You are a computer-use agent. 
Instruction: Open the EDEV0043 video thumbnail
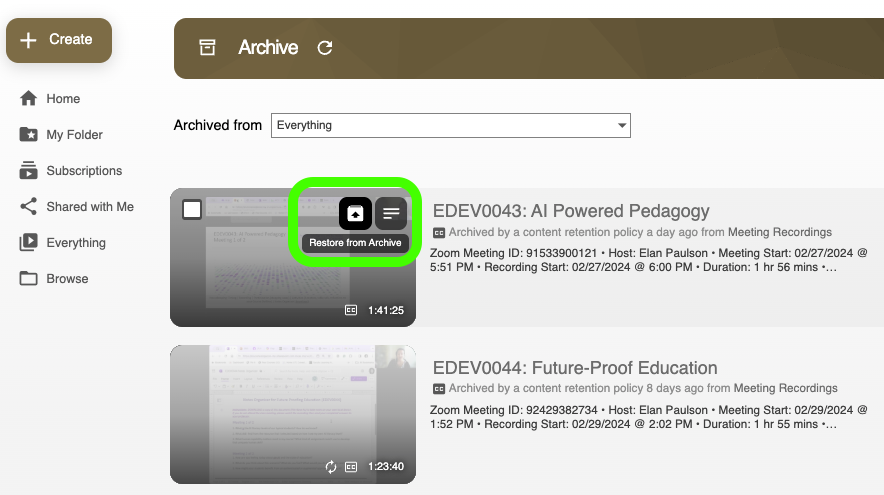click(x=293, y=258)
